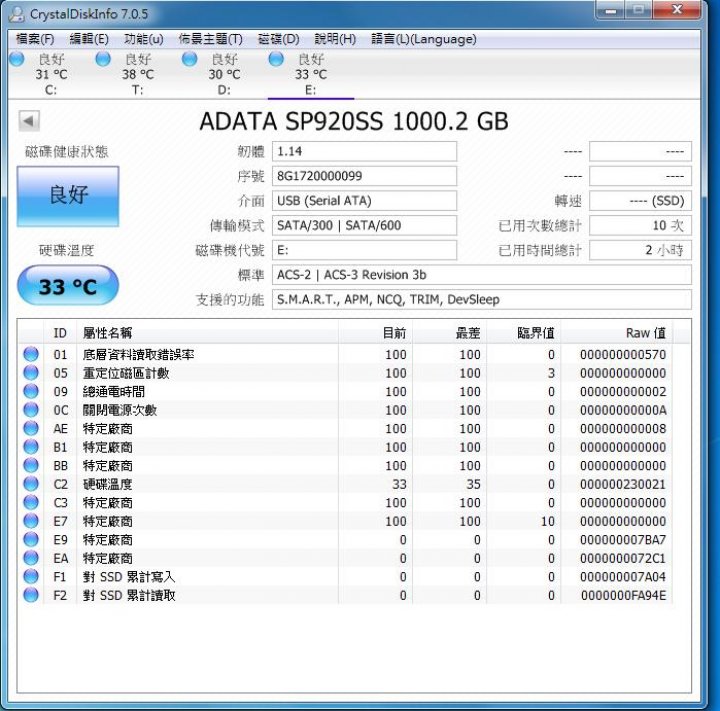Click status orb of attribute BB
The width and height of the screenshot is (720, 711).
(31, 465)
